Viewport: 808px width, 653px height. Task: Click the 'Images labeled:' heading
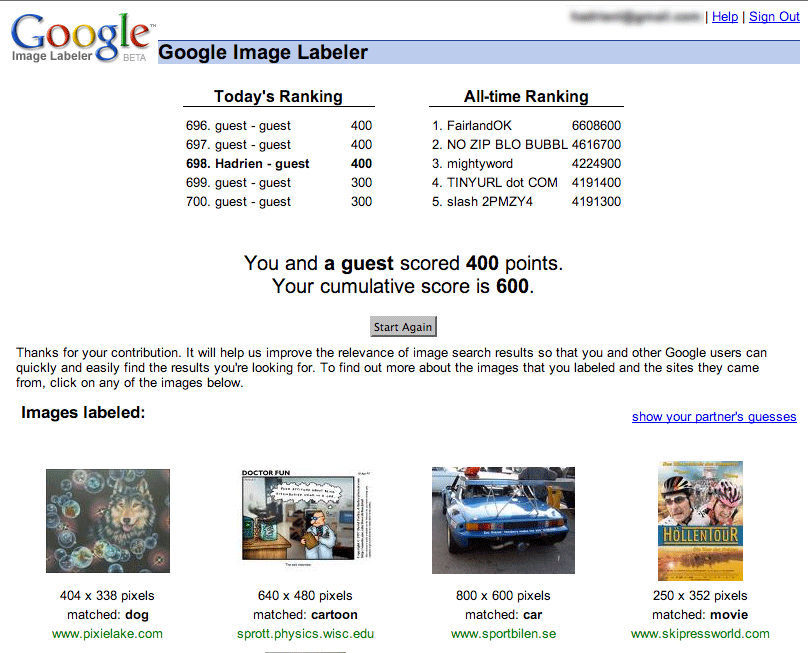click(x=83, y=412)
